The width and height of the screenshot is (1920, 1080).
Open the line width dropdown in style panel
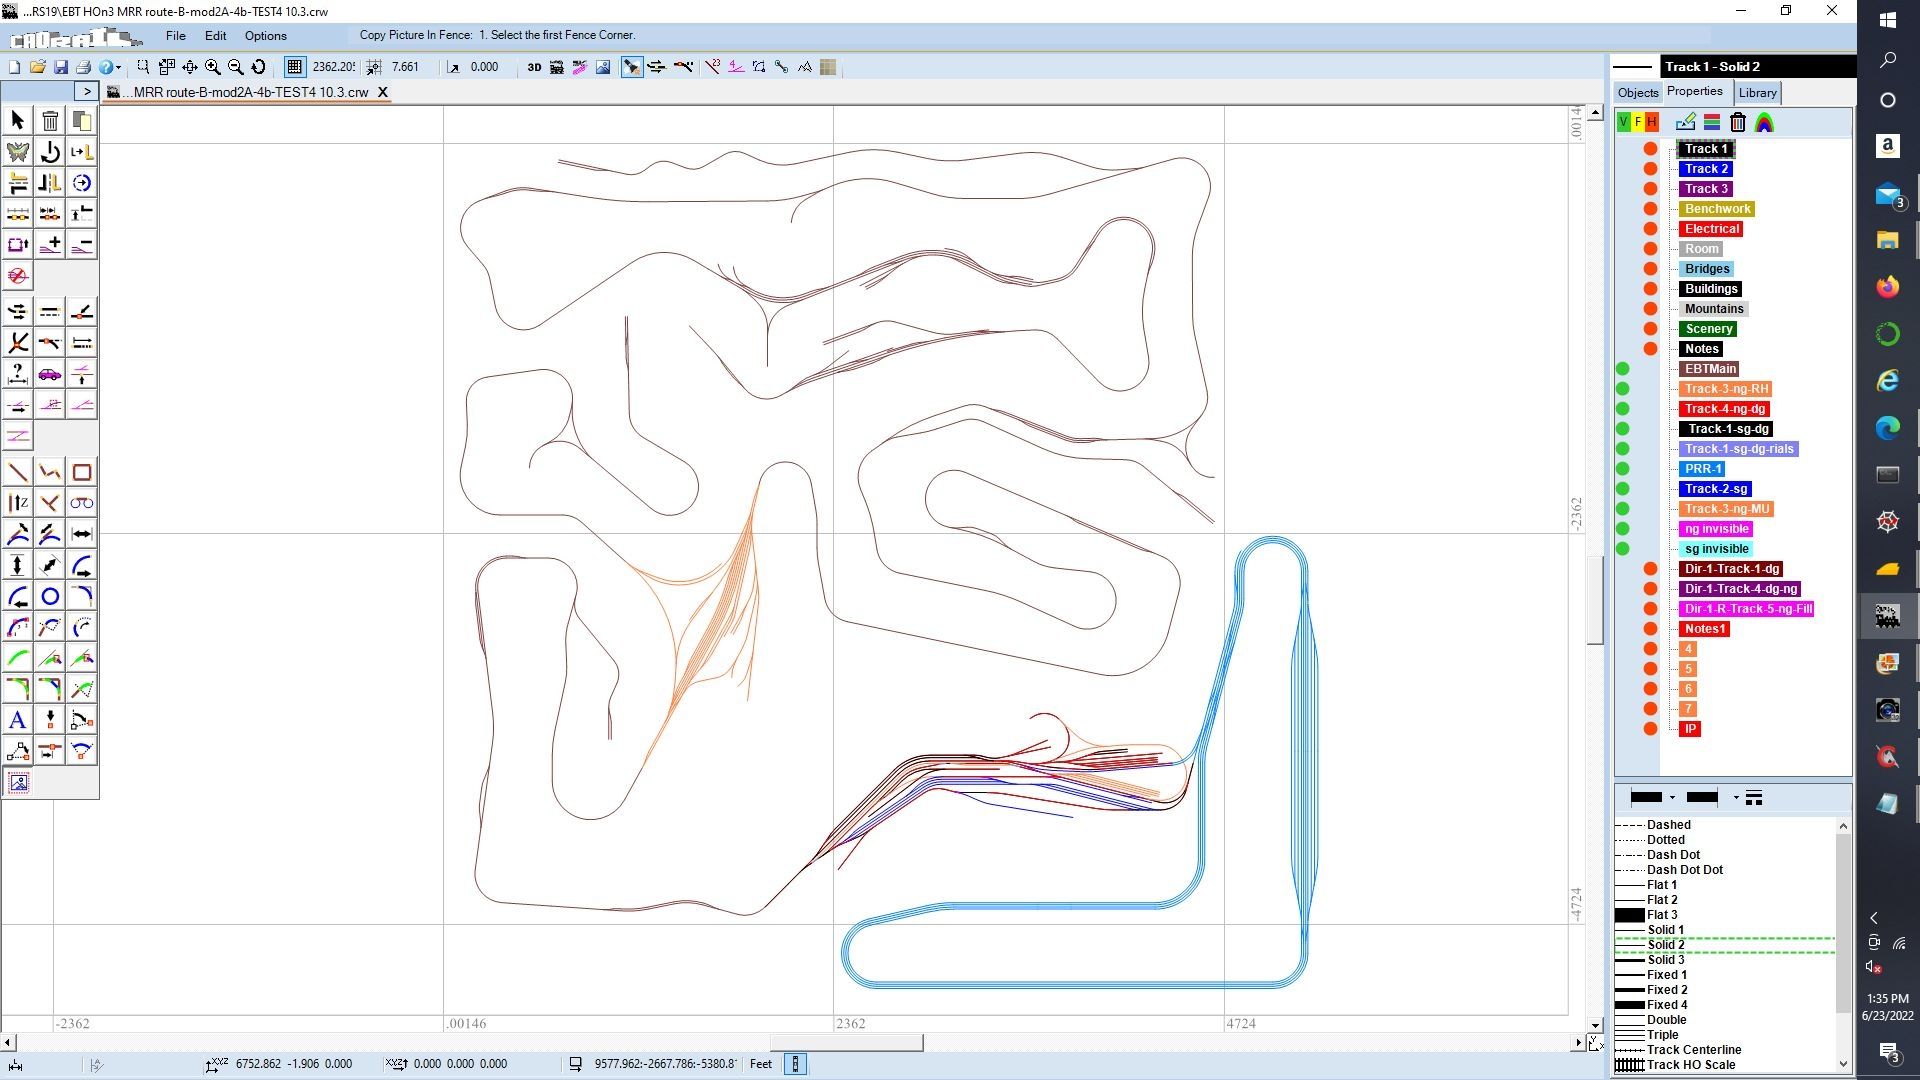(x=1735, y=798)
